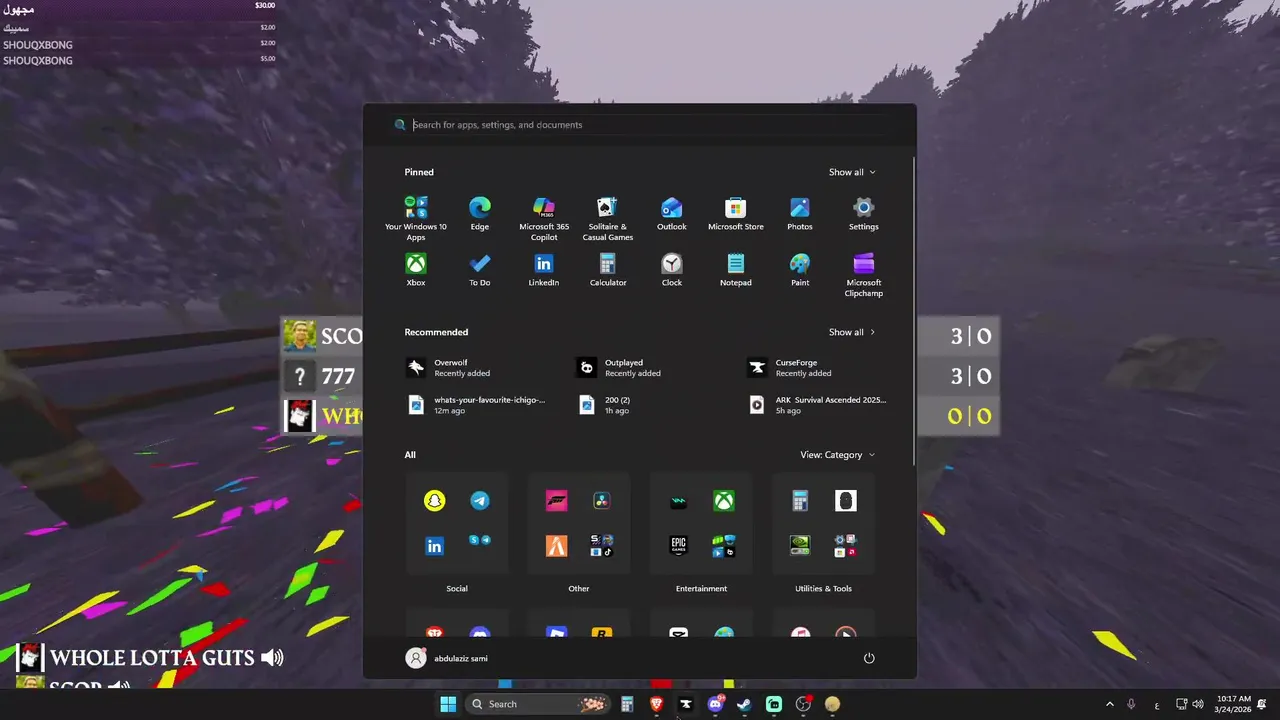Open LinkedIn in the Social category
The width and height of the screenshot is (1280, 720).
click(x=434, y=546)
